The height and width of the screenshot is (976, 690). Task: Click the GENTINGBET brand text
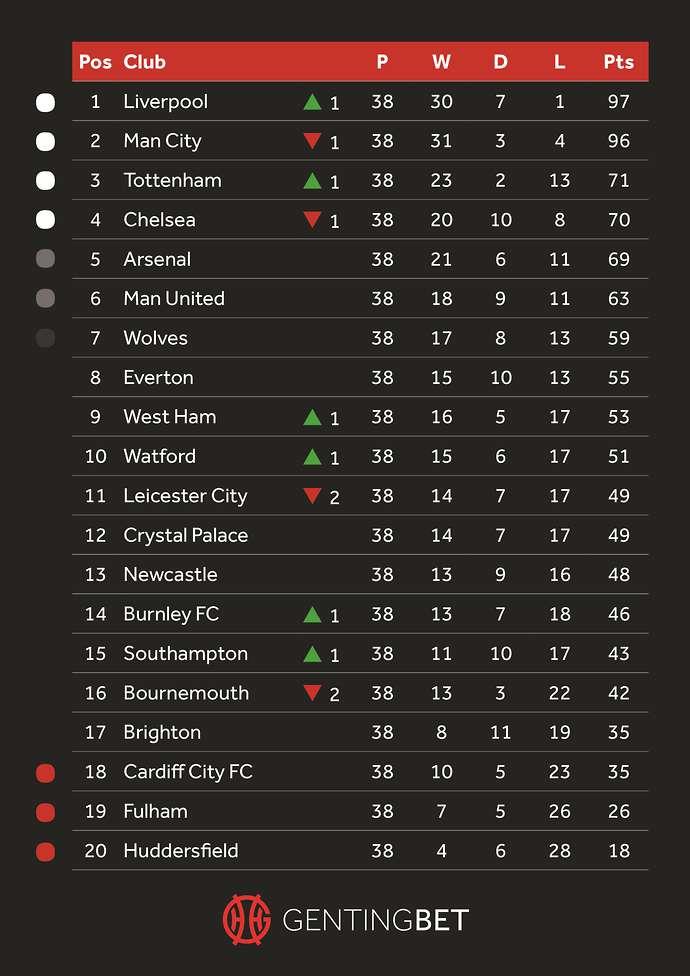pos(375,920)
